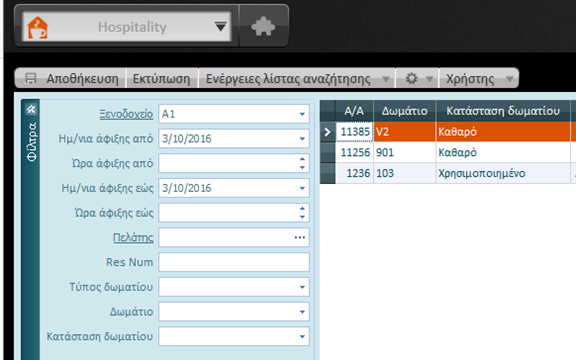Click the Res Num input field
The image size is (576, 360).
click(234, 262)
